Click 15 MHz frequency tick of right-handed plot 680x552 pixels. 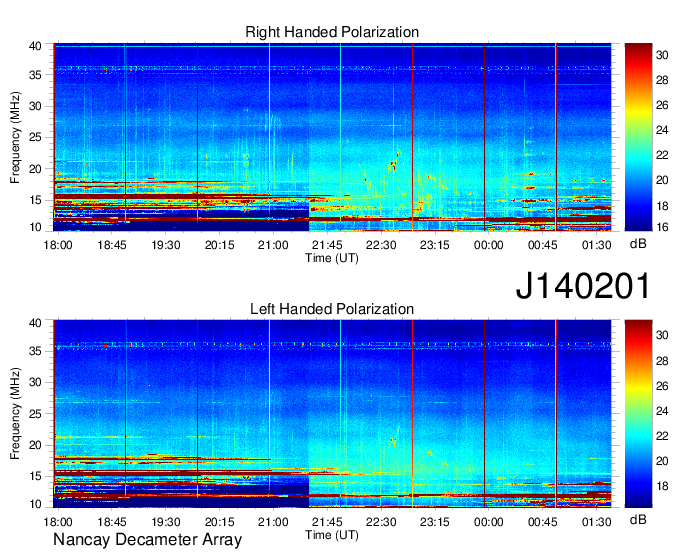coord(36,200)
